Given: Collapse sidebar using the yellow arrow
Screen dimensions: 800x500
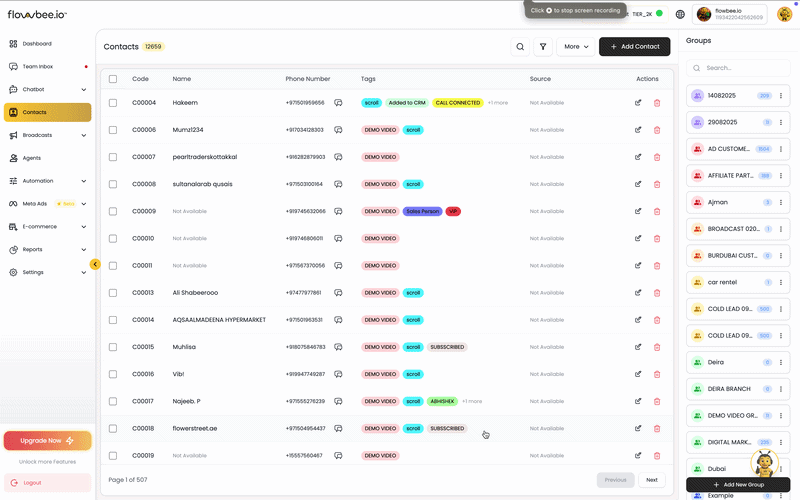Looking at the screenshot, I should pyautogui.click(x=95, y=264).
